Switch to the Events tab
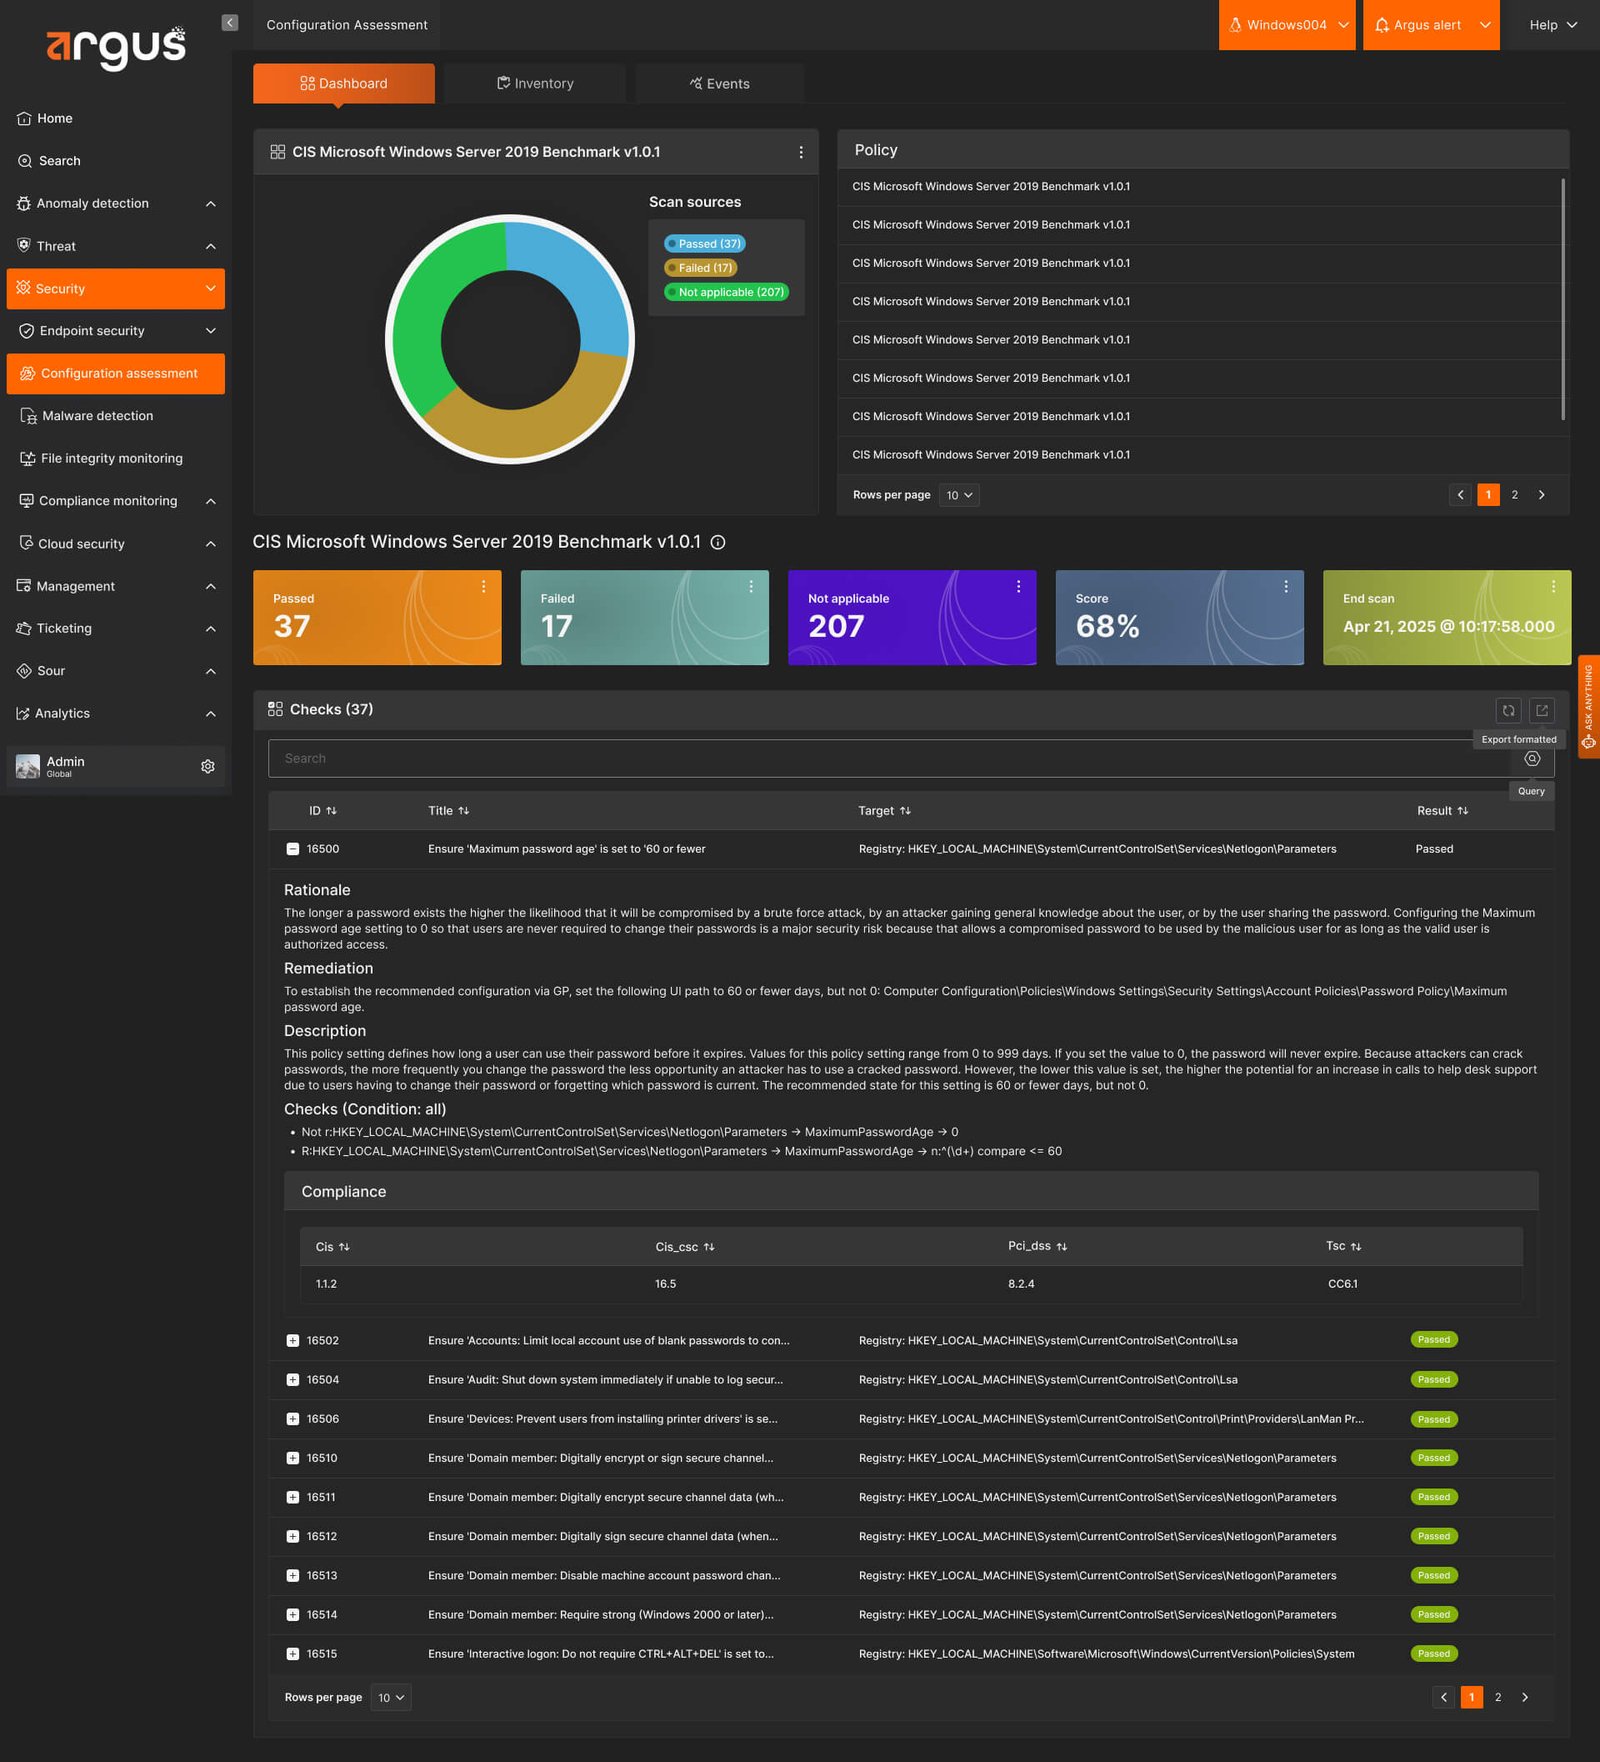Image resolution: width=1600 pixels, height=1762 pixels. coord(720,83)
